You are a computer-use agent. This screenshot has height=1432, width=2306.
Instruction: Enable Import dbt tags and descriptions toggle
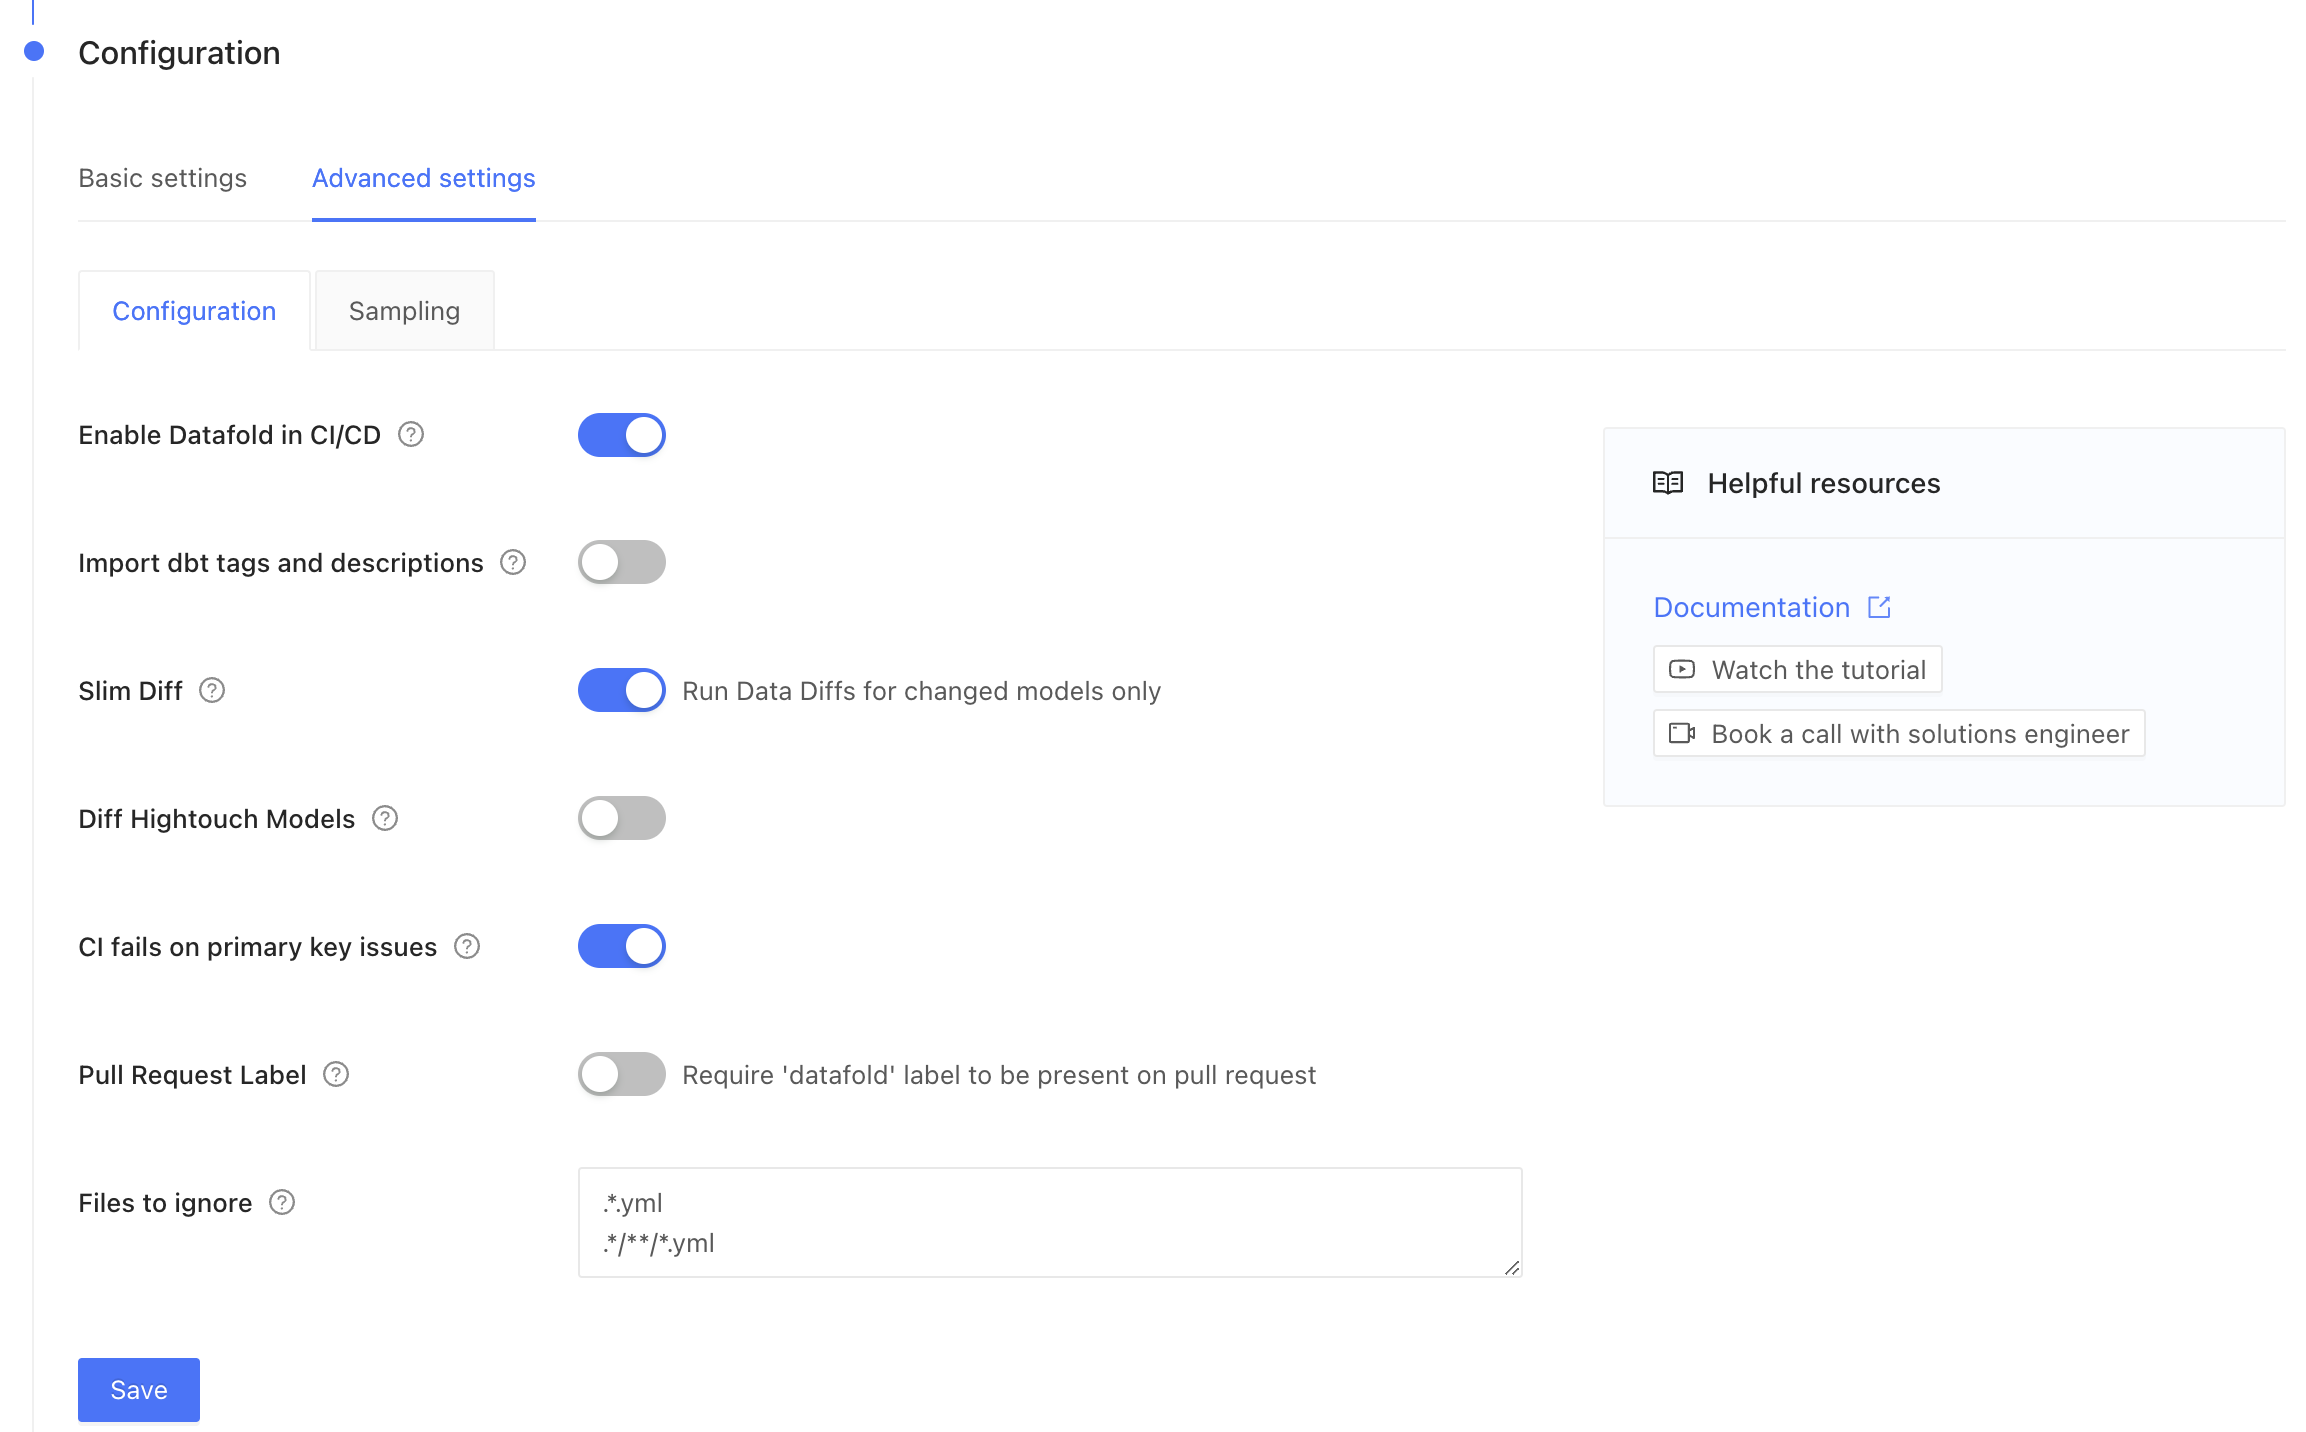pyautogui.click(x=622, y=562)
